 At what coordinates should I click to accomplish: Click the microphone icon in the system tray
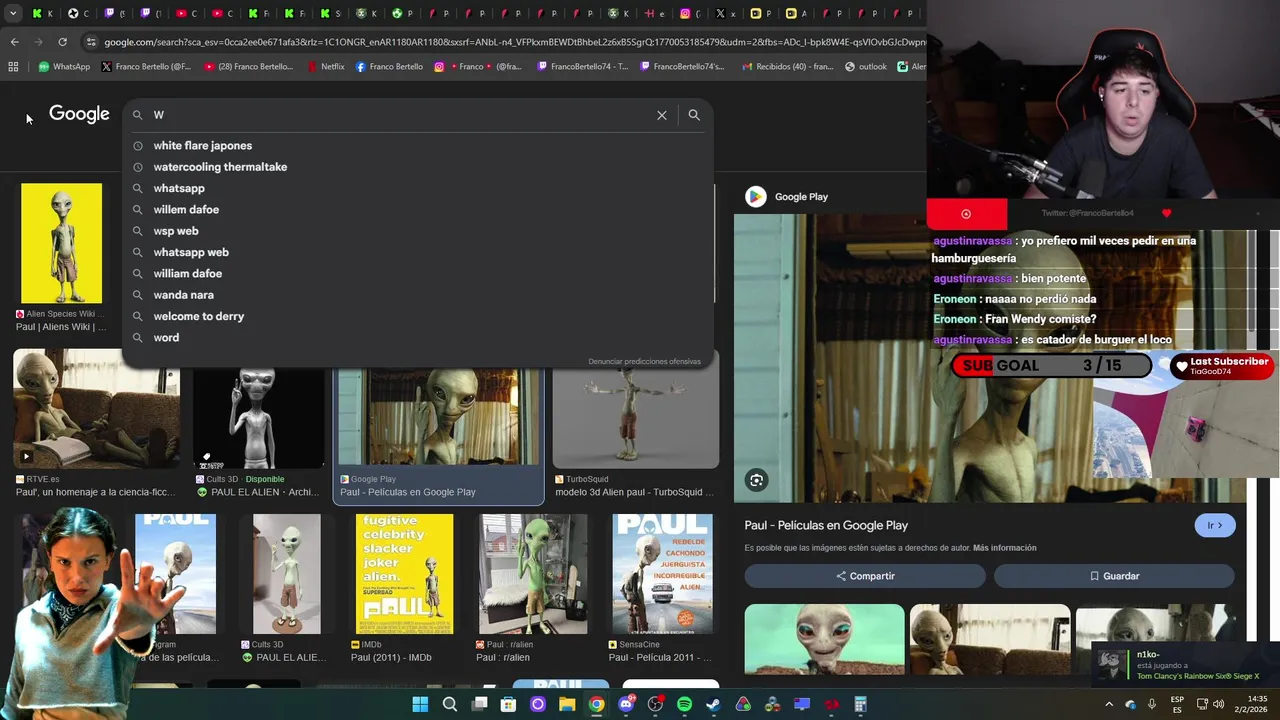coord(1152,704)
